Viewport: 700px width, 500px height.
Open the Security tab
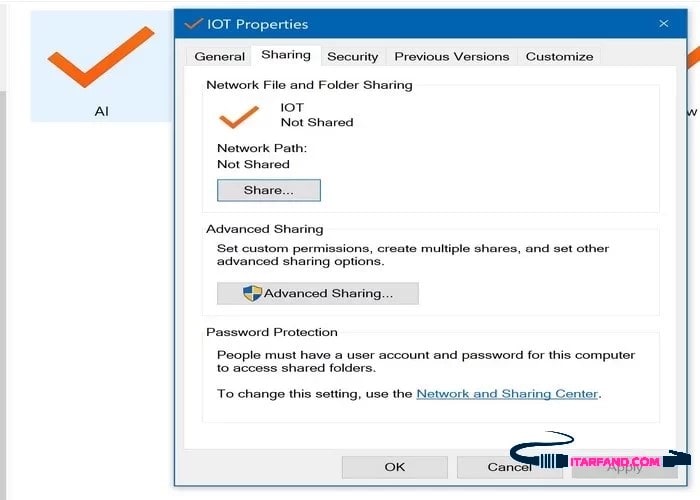click(x=352, y=57)
